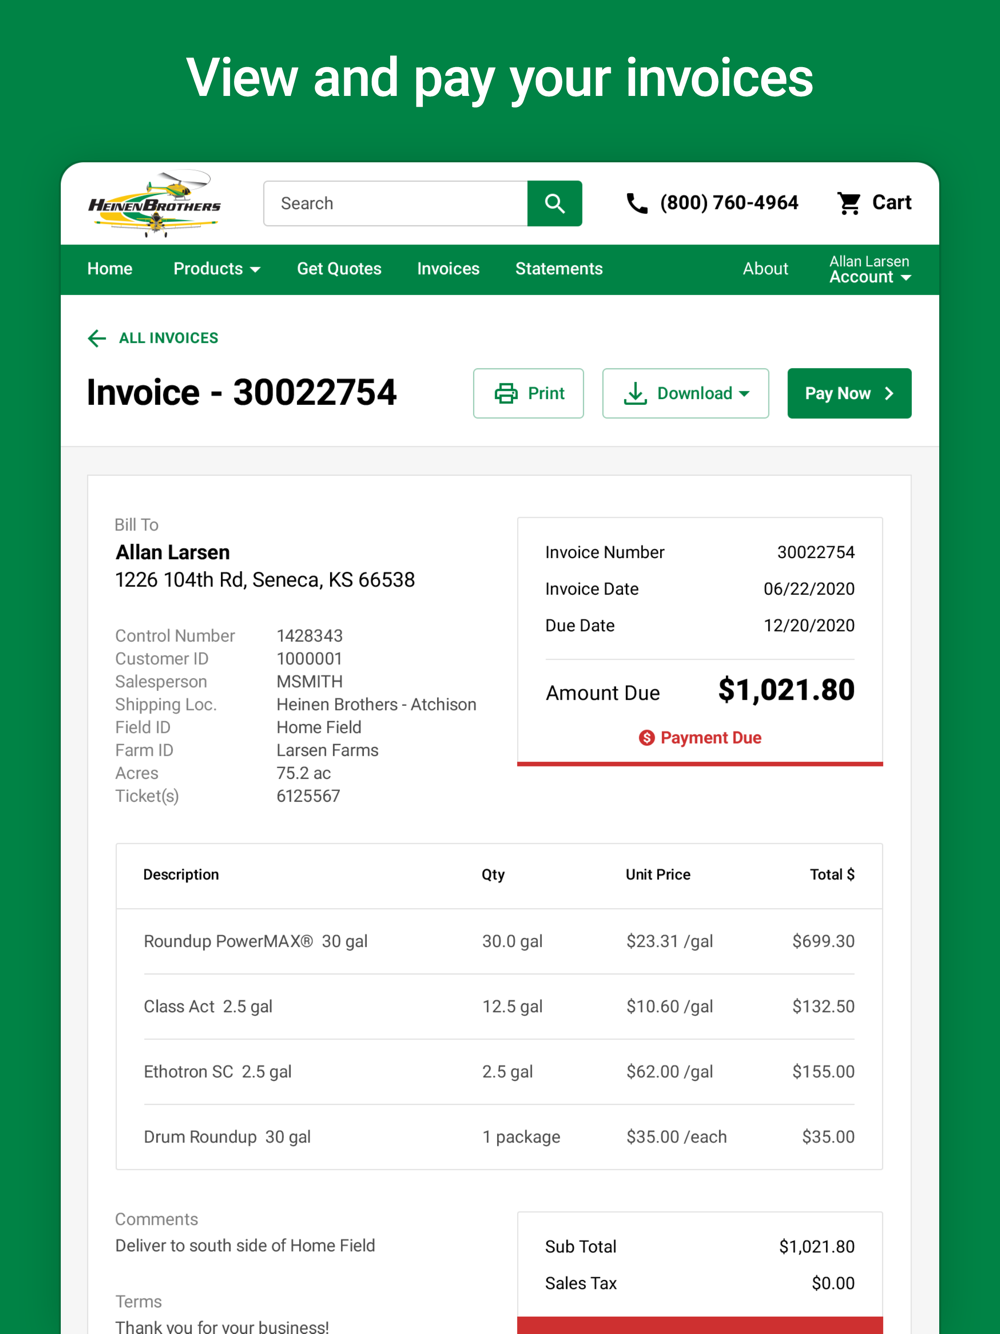The width and height of the screenshot is (1000, 1334).
Task: Open the Products menu label
Action: [x=208, y=269]
